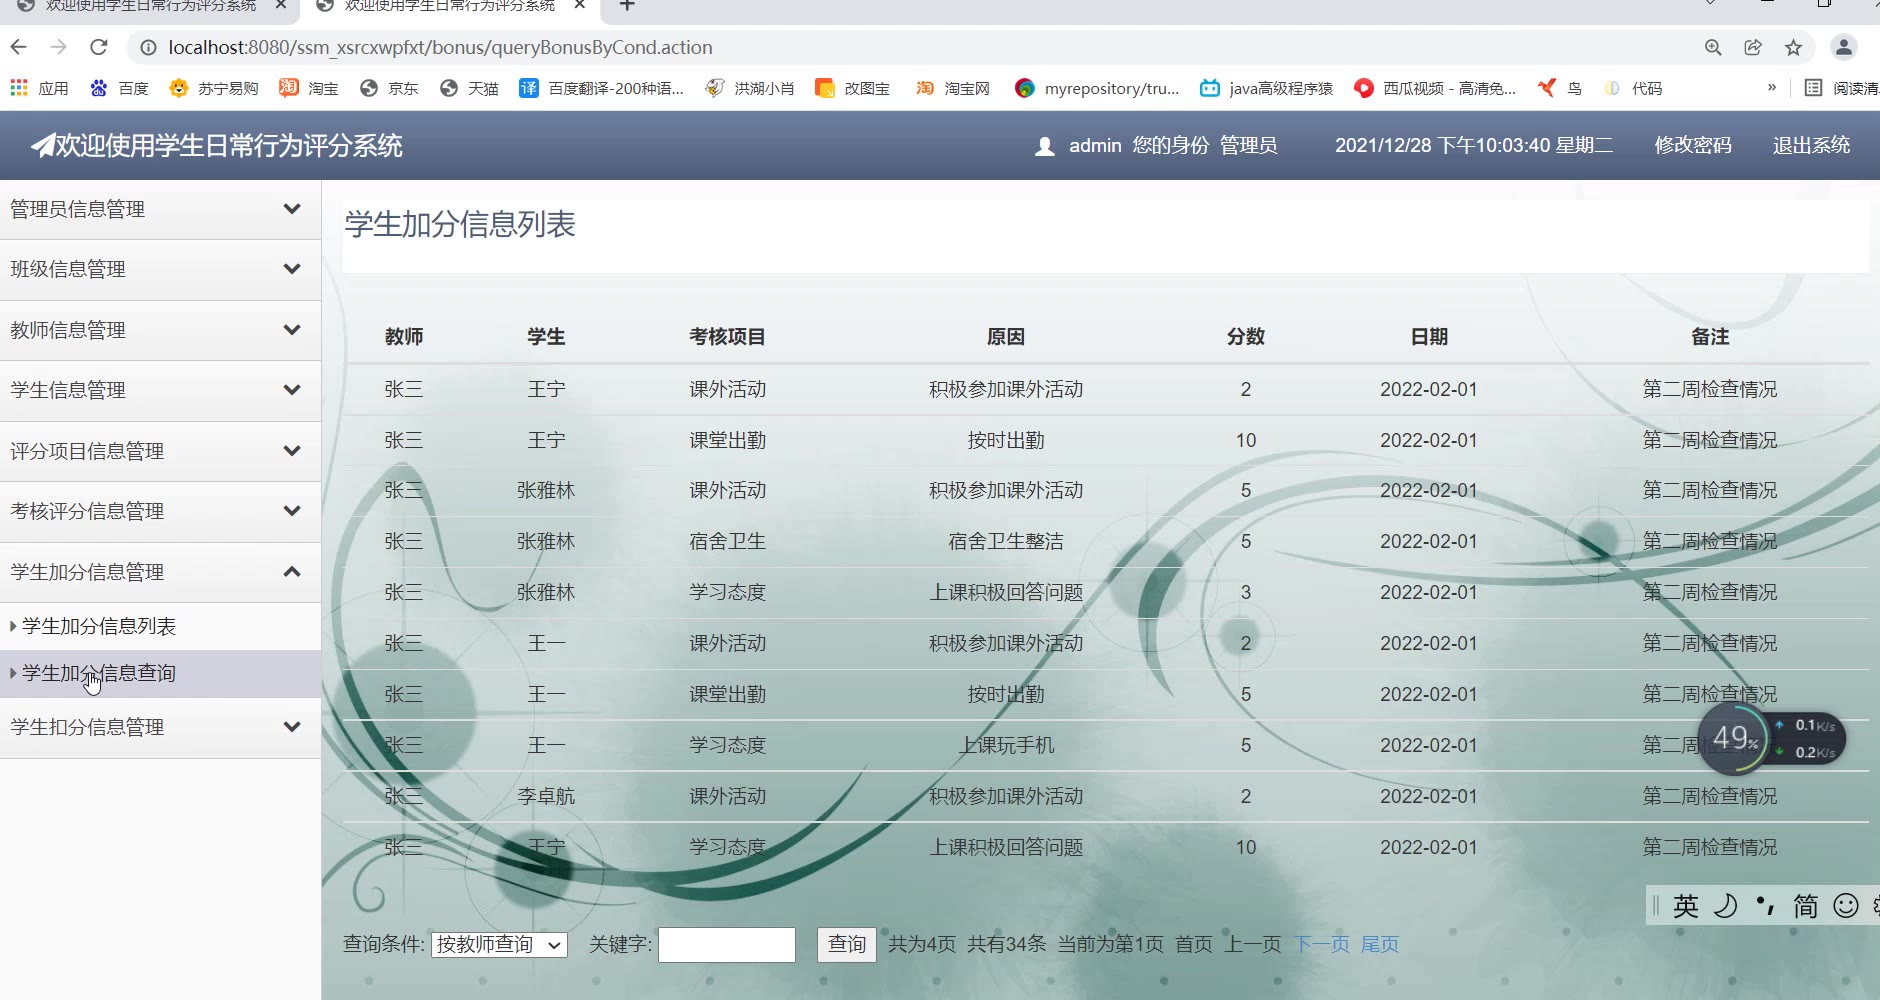
Task: Open the 代码 bookmark
Action: 1633,88
